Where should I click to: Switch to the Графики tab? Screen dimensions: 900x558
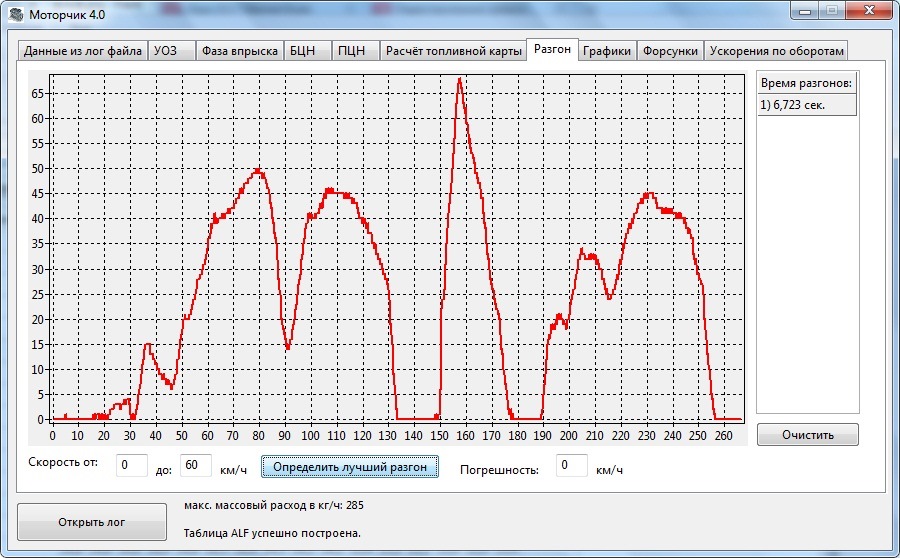pos(607,51)
